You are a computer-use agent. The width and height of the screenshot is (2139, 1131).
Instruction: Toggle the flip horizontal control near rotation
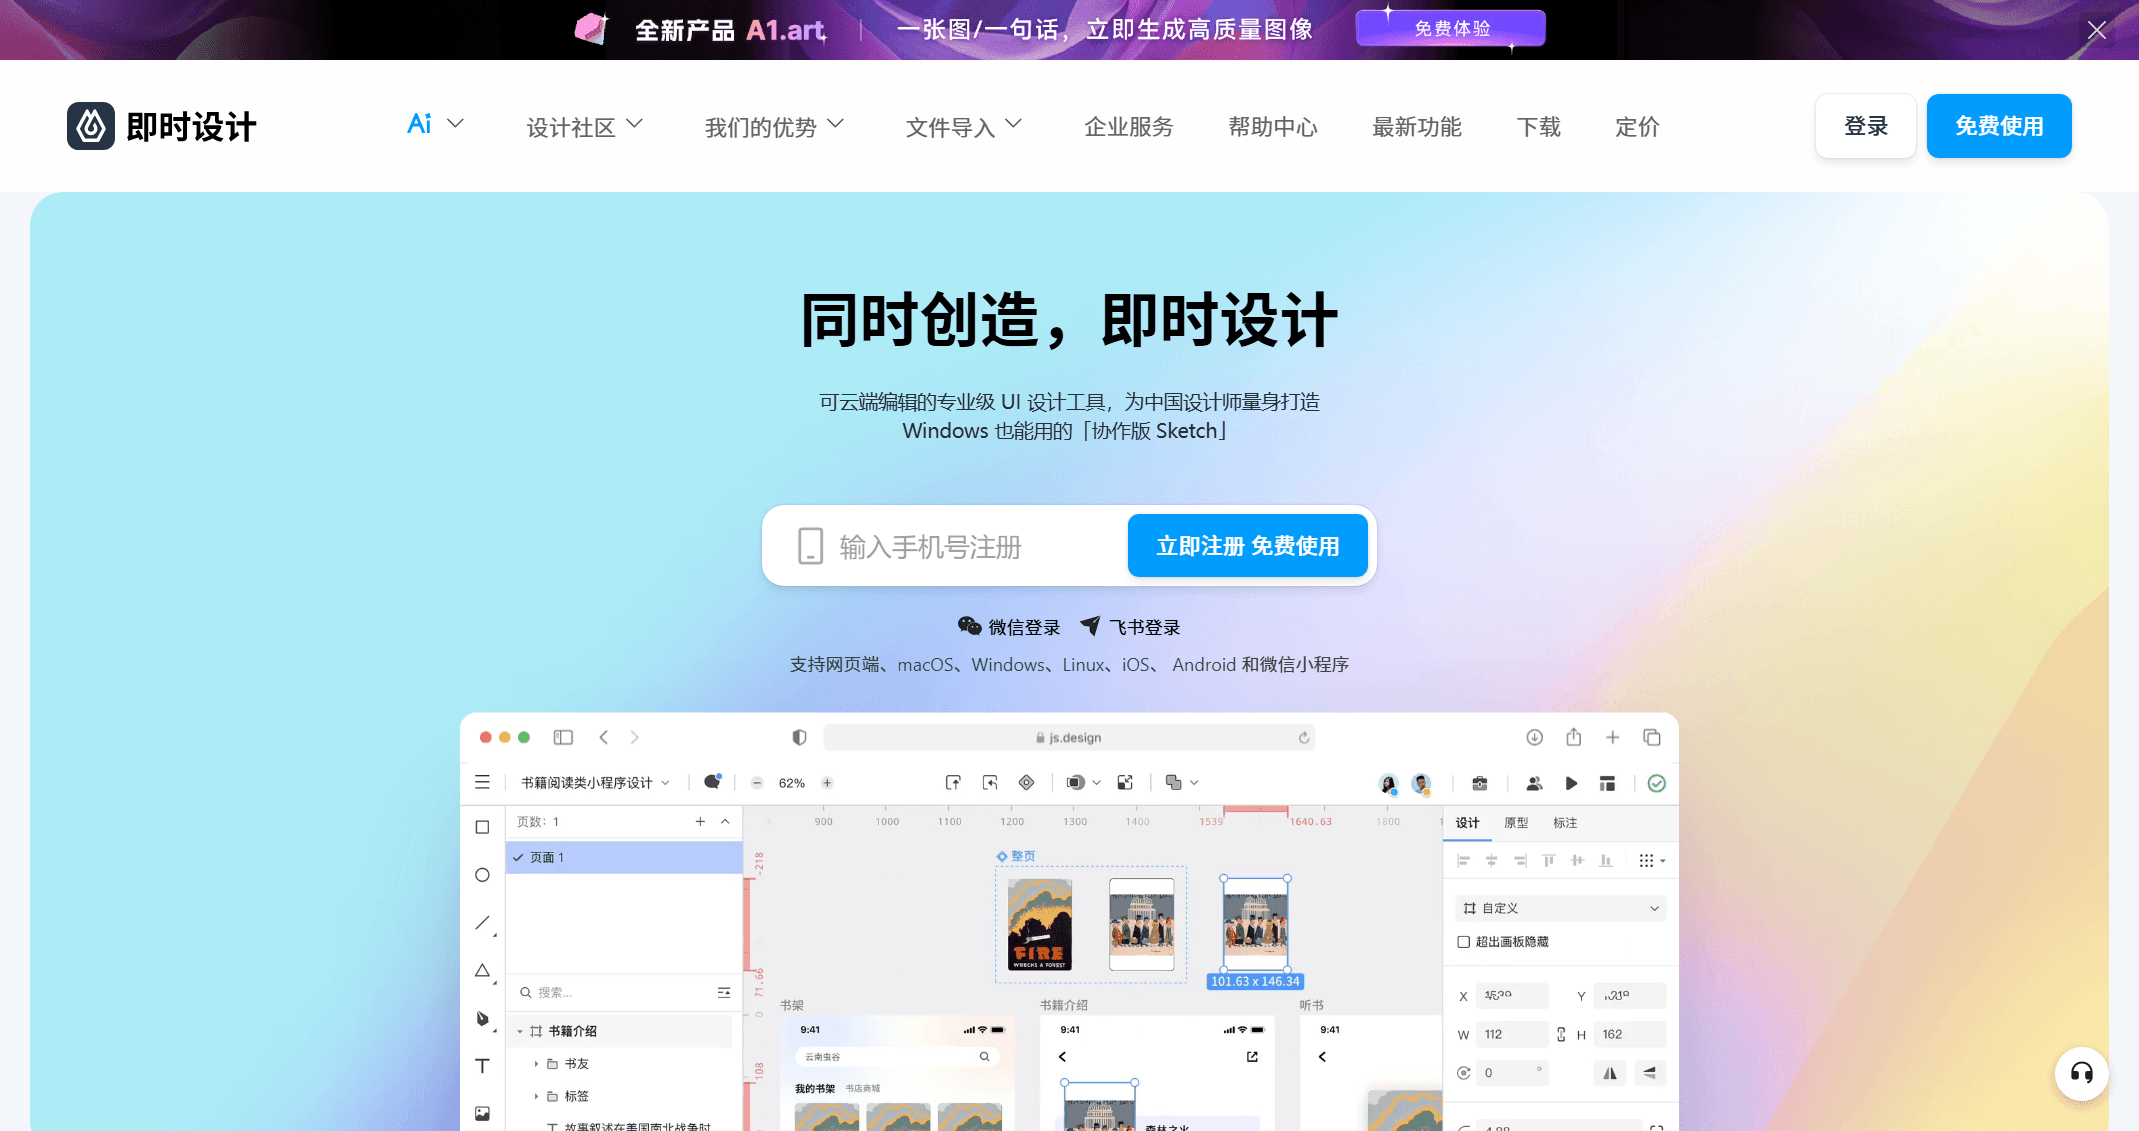pos(1610,1072)
